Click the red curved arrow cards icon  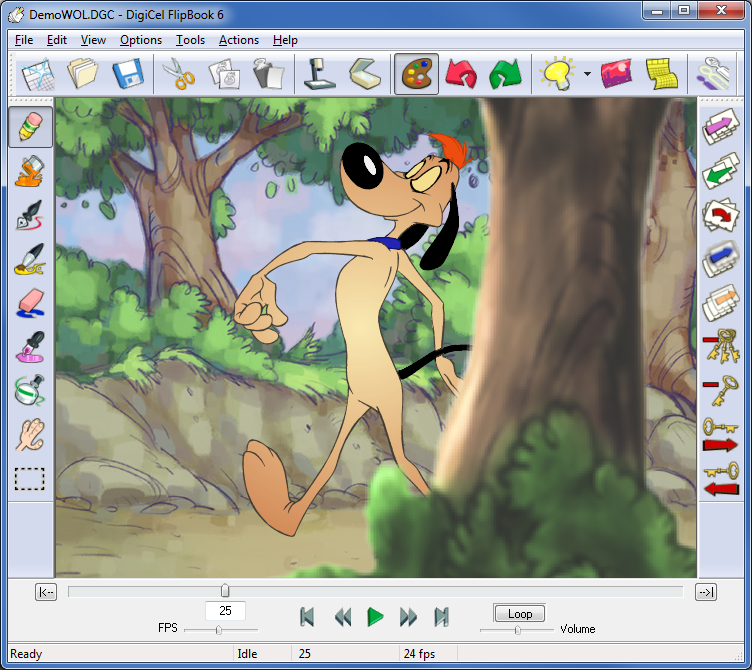tap(721, 215)
